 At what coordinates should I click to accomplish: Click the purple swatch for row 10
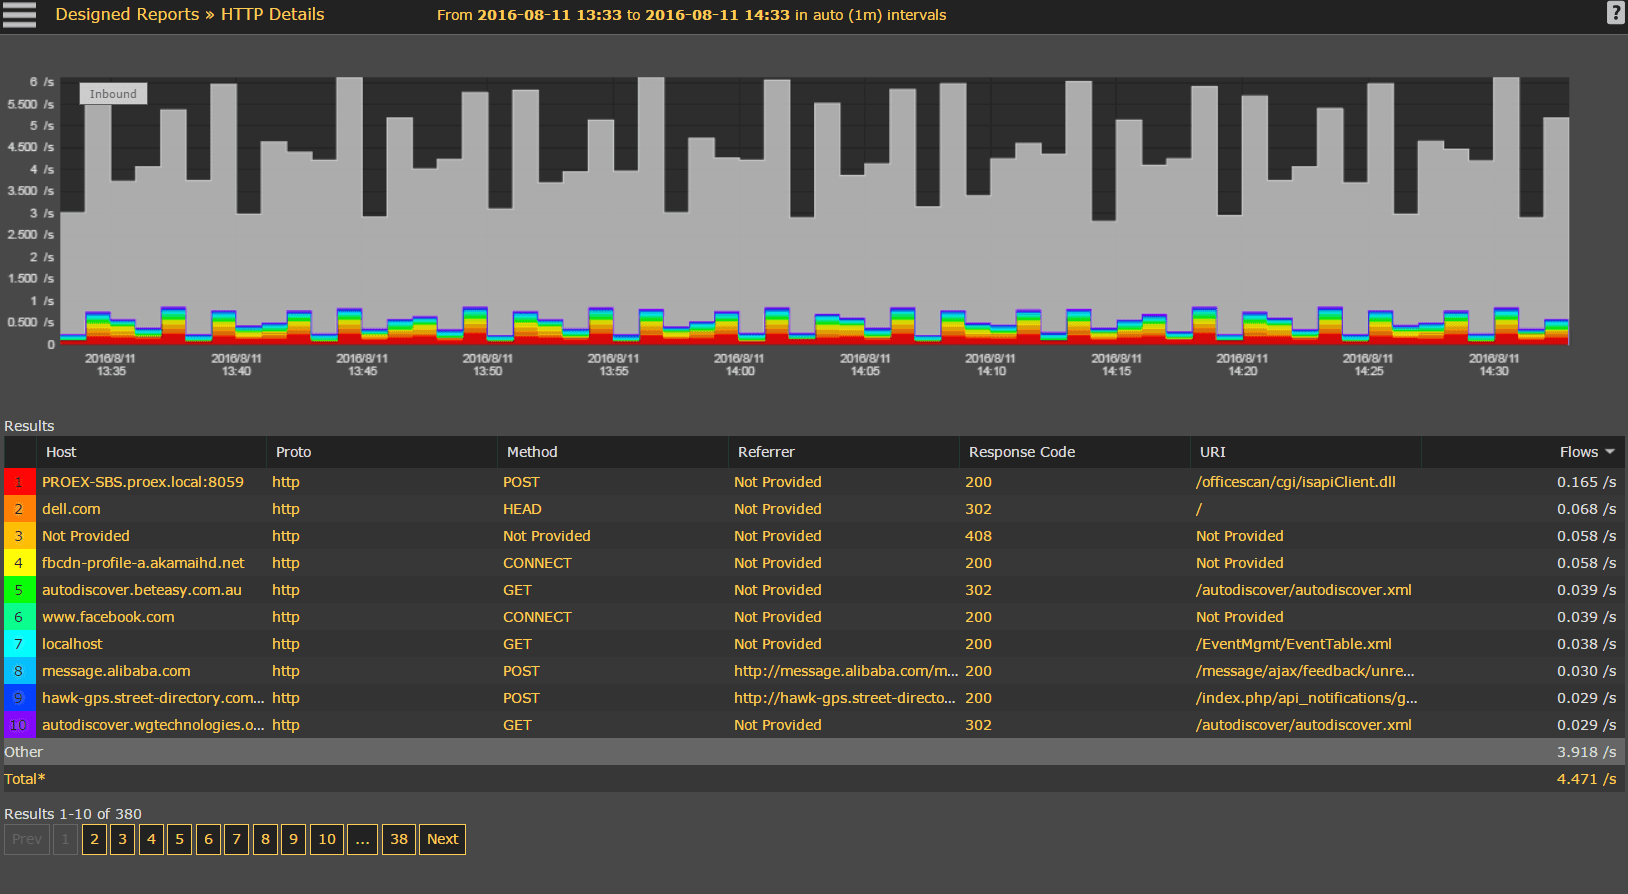tap(19, 725)
